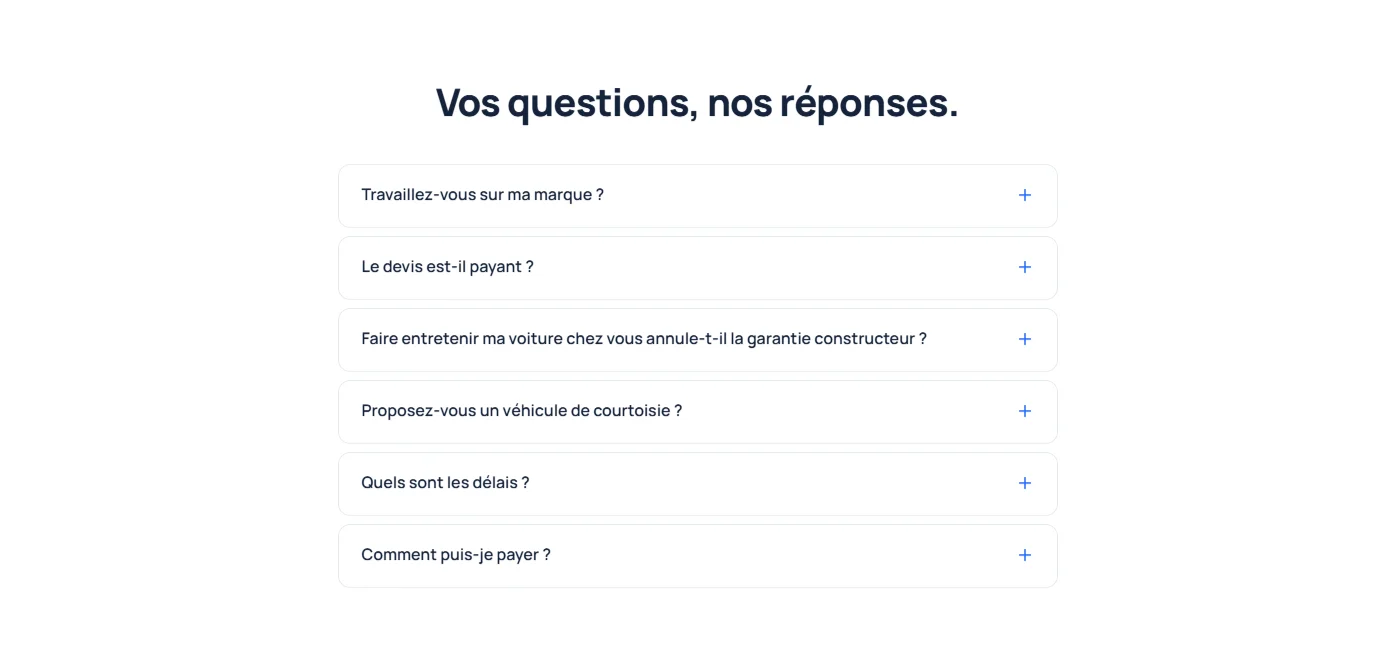Image resolution: width=1393 pixels, height=666 pixels.
Task: Tap the plus icon on the garantie constructeur row
Action: coord(1024,339)
